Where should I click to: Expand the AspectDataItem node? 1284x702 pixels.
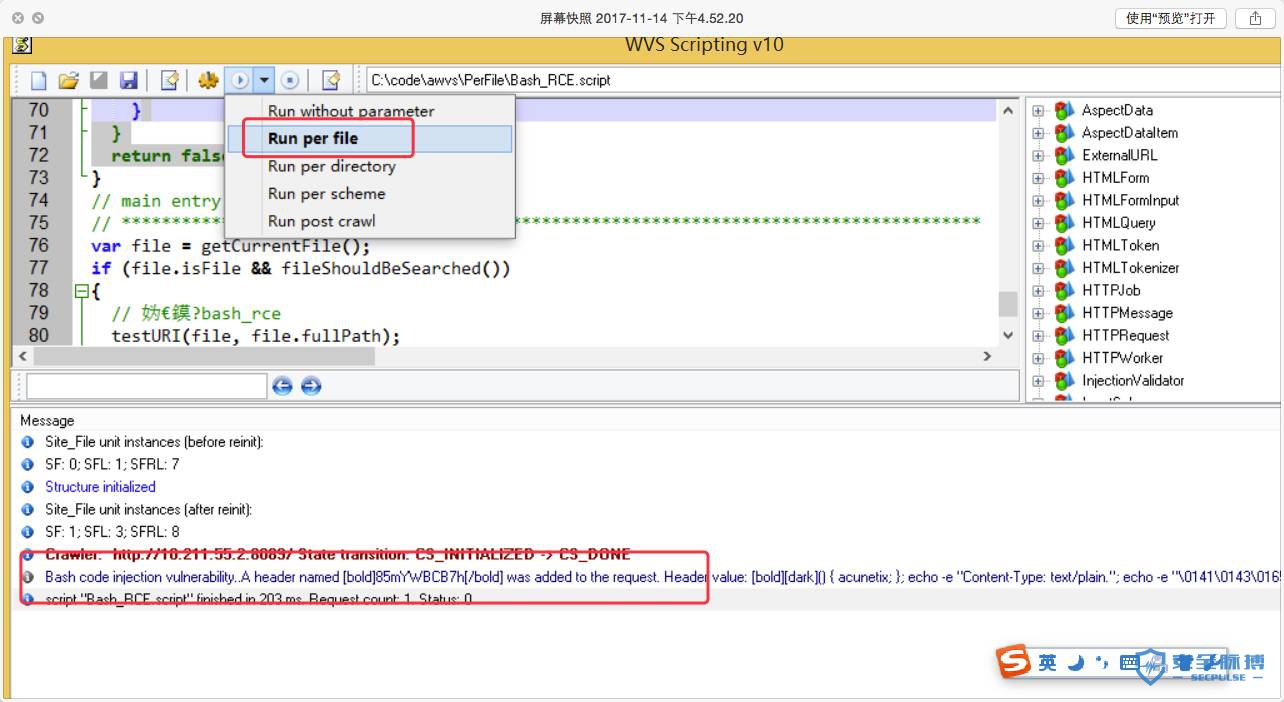(x=1038, y=133)
